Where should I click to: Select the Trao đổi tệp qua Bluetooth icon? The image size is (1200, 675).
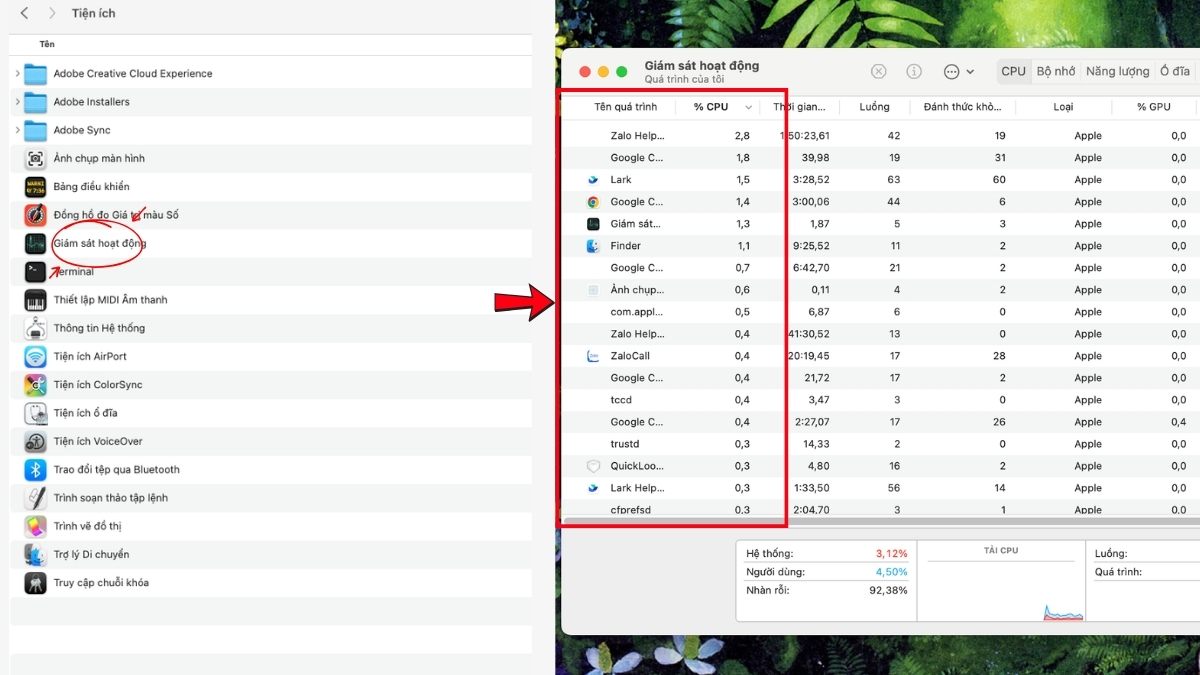(x=36, y=470)
